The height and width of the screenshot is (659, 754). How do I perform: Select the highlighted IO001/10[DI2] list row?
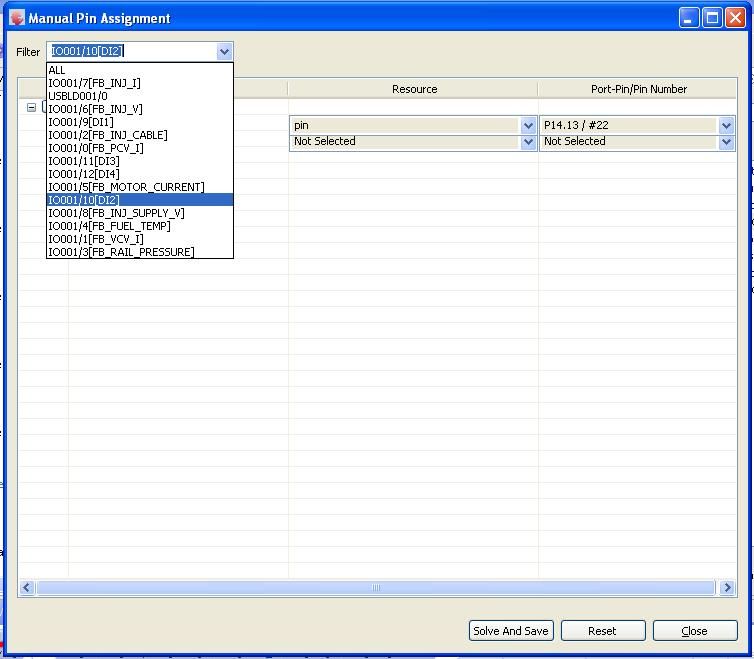140,200
